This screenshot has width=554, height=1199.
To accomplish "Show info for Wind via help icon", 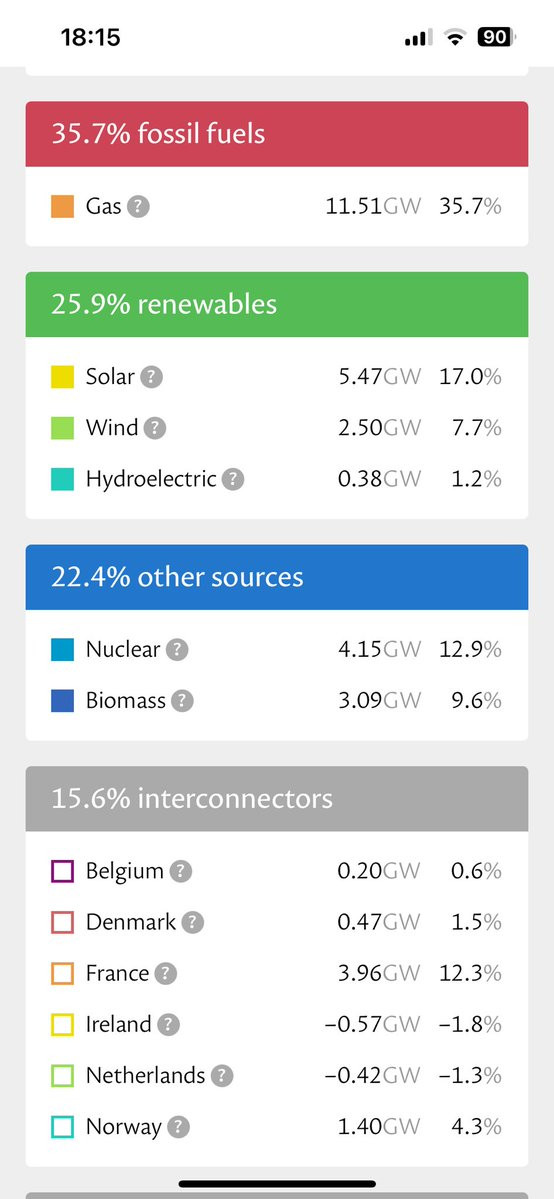I will click(155, 428).
